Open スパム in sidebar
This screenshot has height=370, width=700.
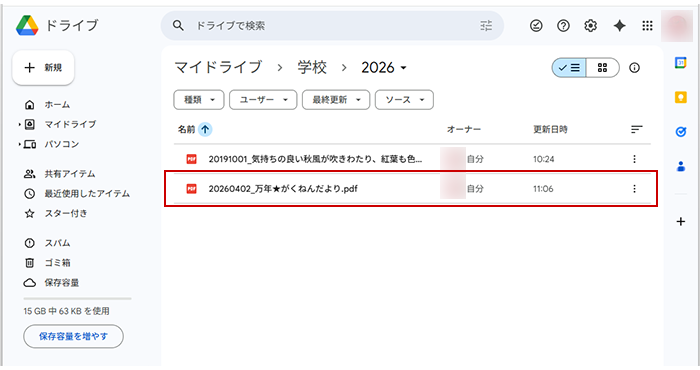57,243
